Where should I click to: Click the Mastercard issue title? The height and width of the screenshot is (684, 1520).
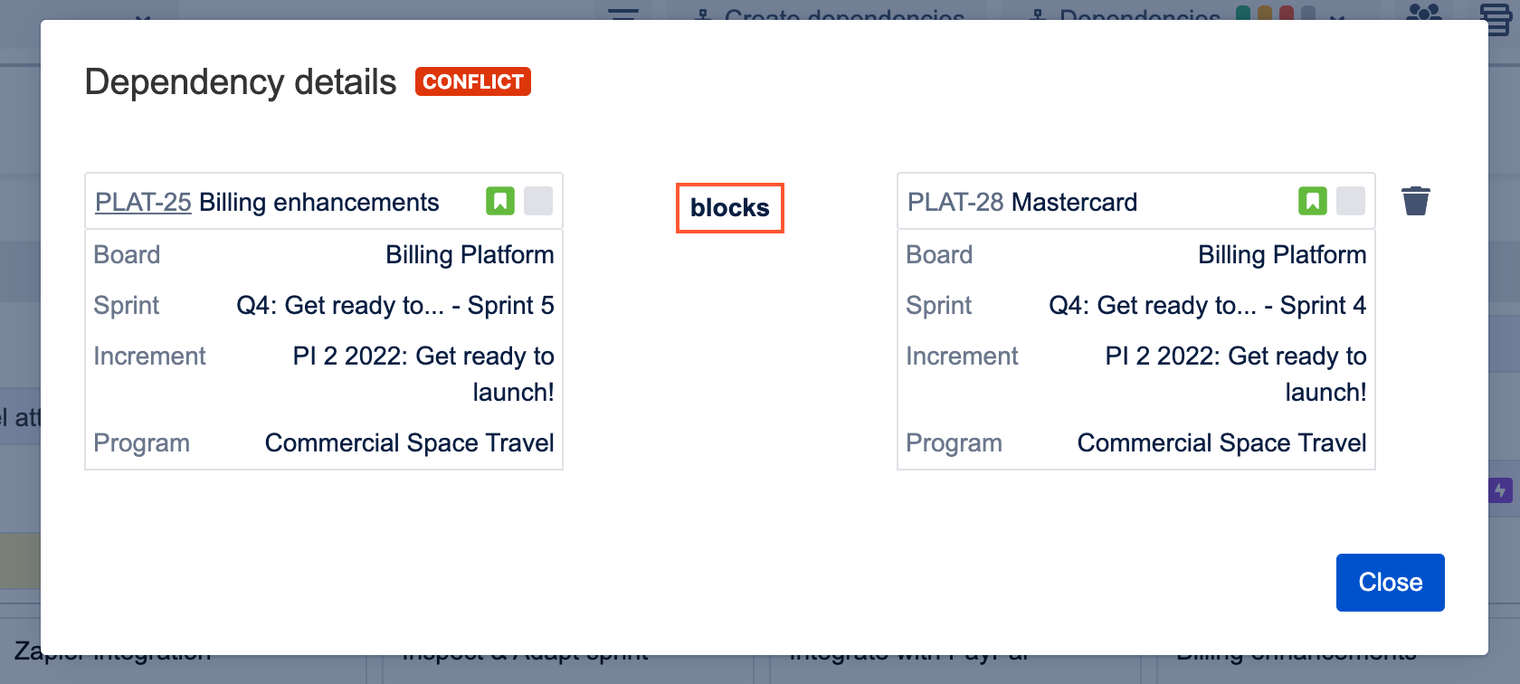pyautogui.click(x=1074, y=202)
